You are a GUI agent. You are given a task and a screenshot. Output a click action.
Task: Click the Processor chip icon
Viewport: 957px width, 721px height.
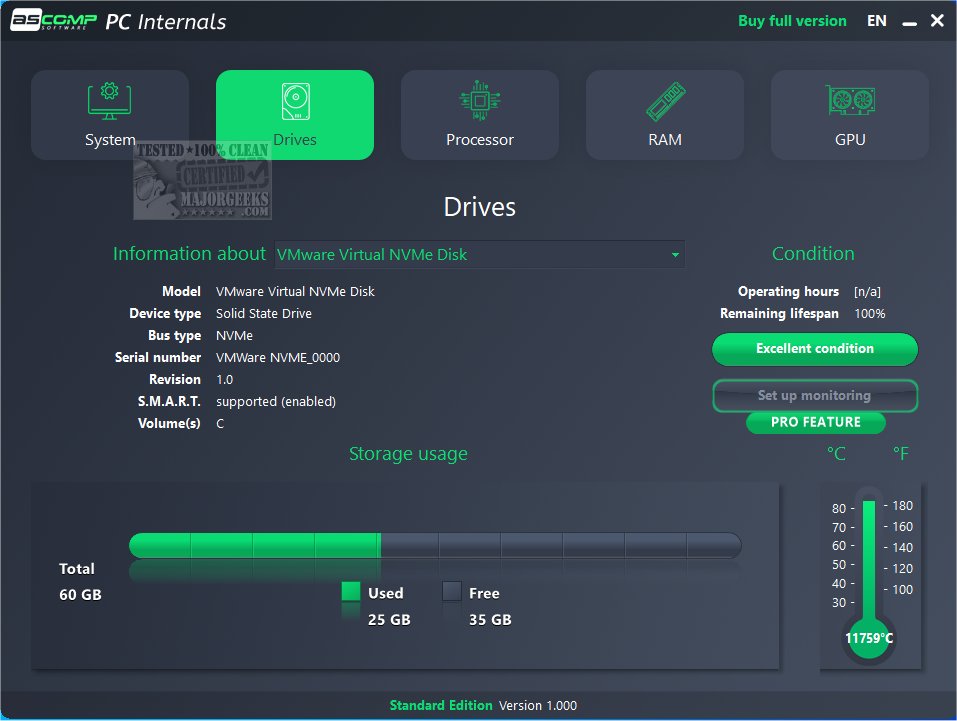[x=480, y=100]
